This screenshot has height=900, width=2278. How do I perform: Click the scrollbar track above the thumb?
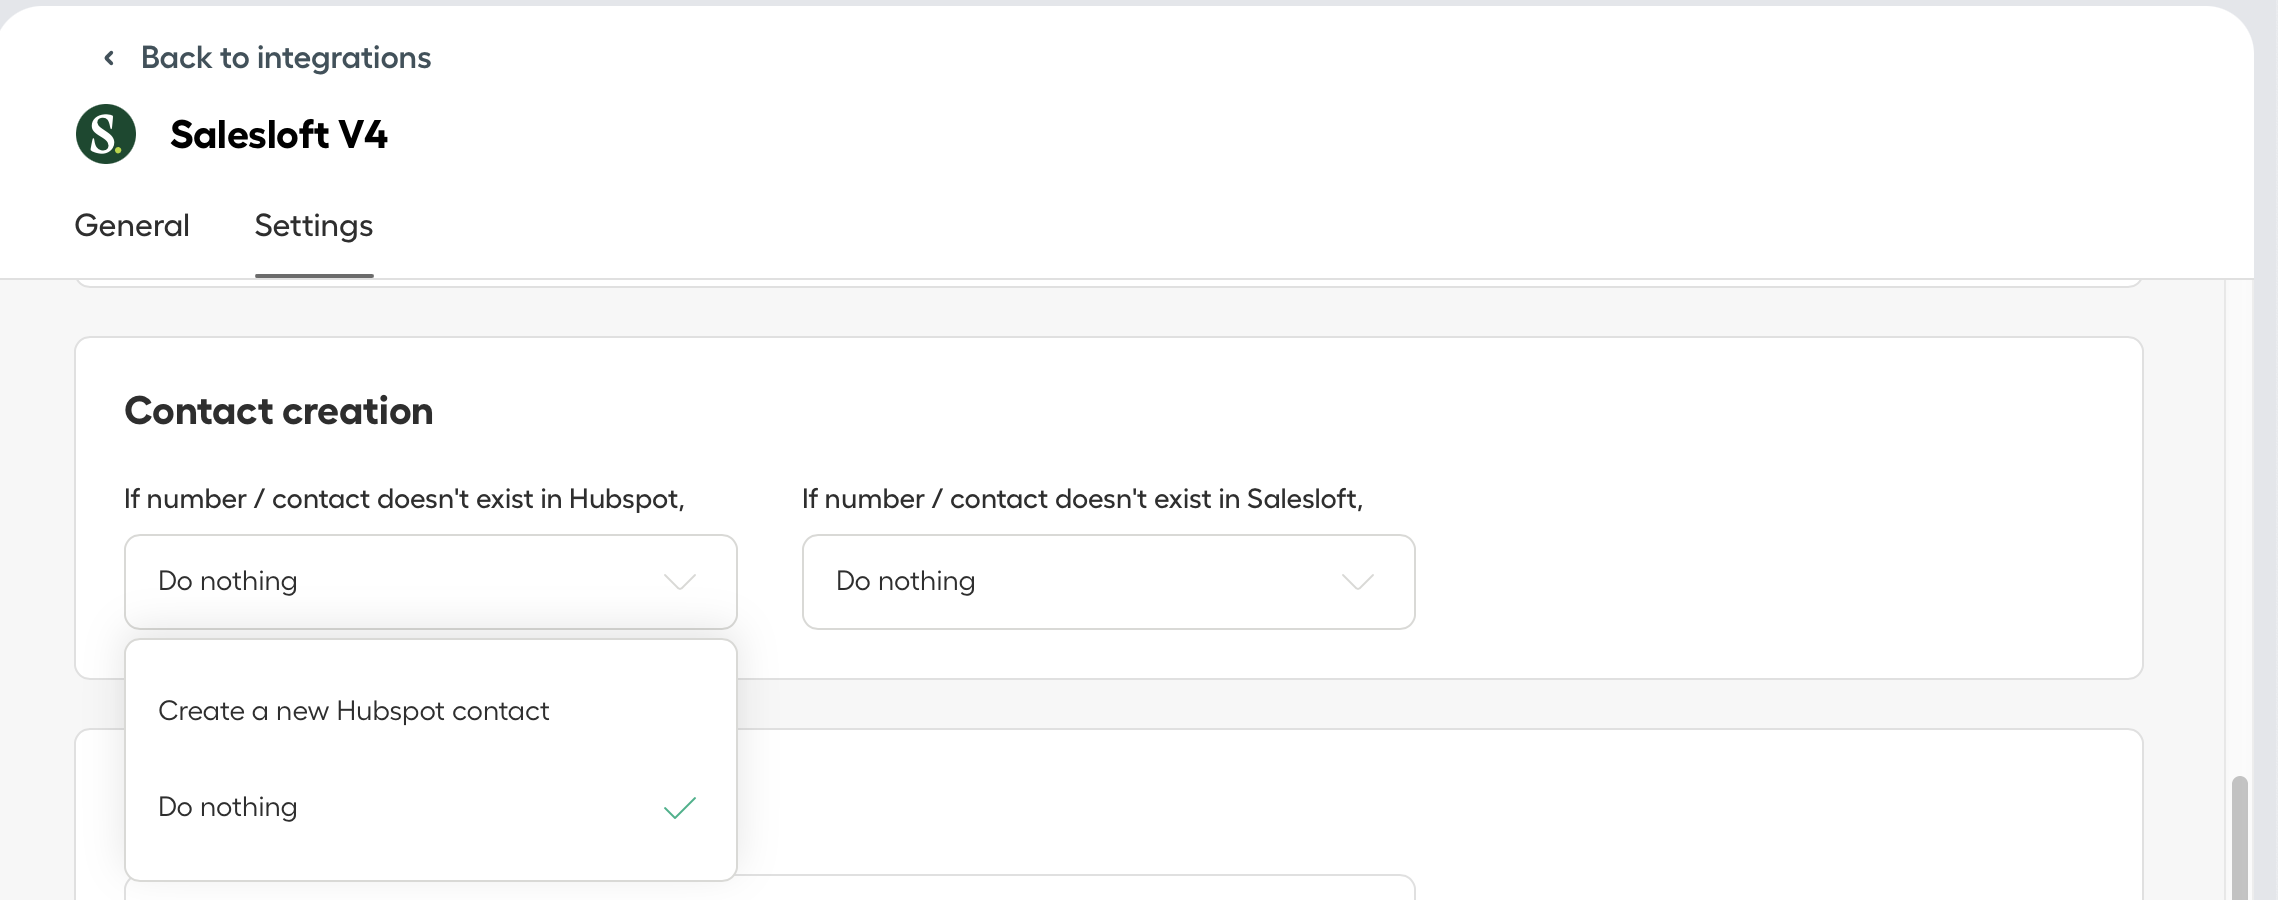point(2240,530)
